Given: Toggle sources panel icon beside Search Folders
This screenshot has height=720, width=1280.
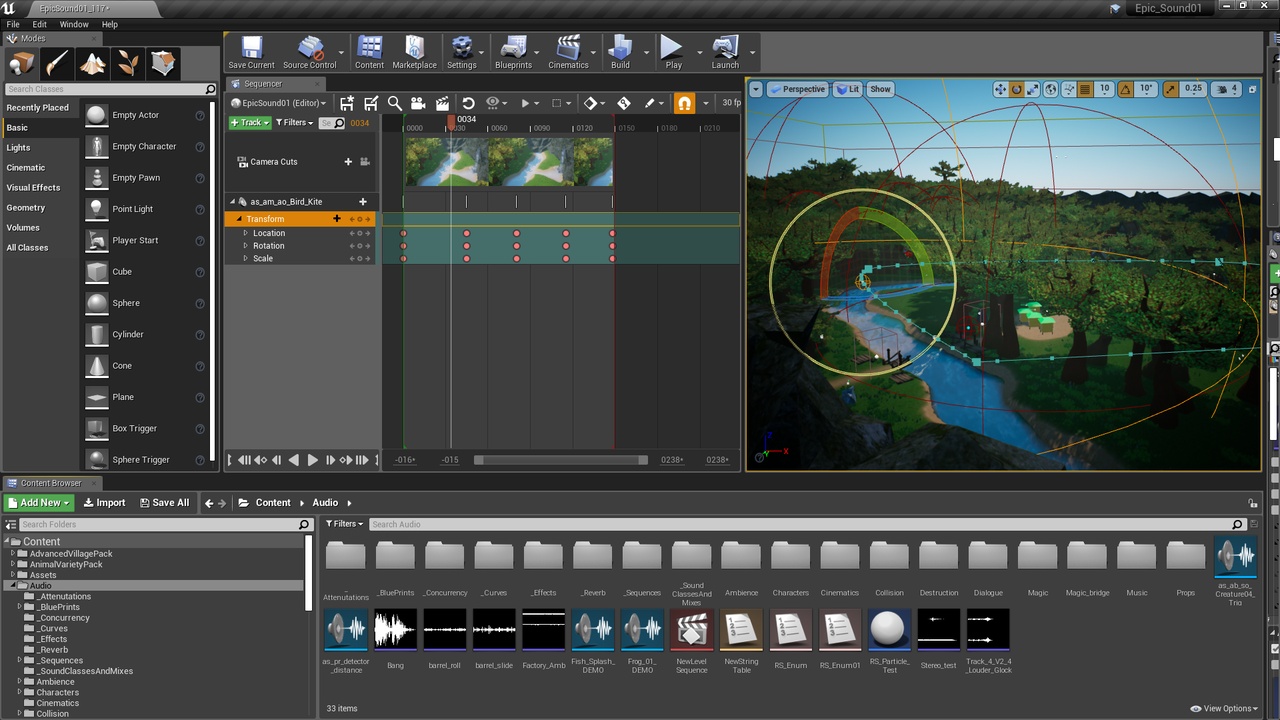Looking at the screenshot, I should pos(11,524).
